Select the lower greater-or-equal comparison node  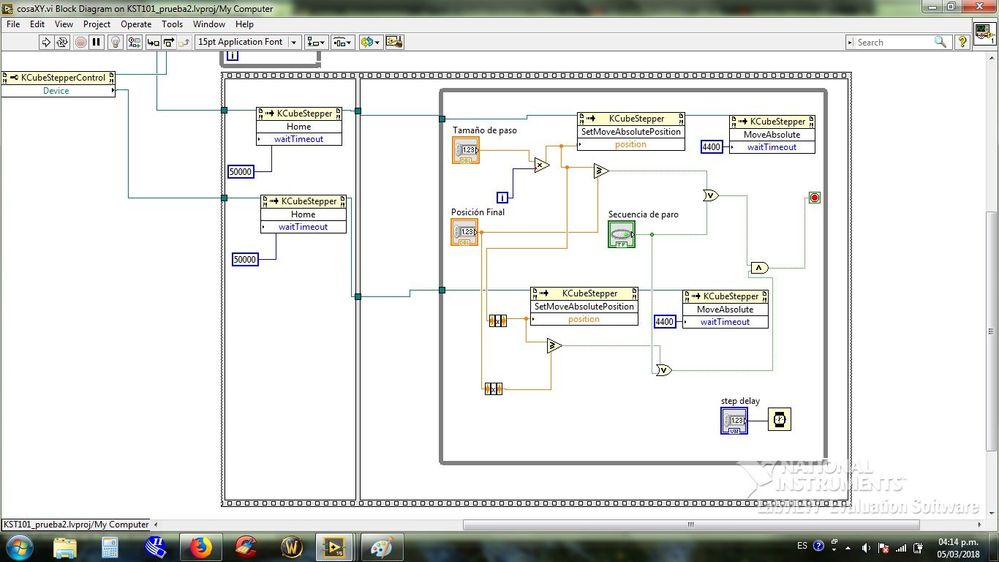(x=554, y=346)
